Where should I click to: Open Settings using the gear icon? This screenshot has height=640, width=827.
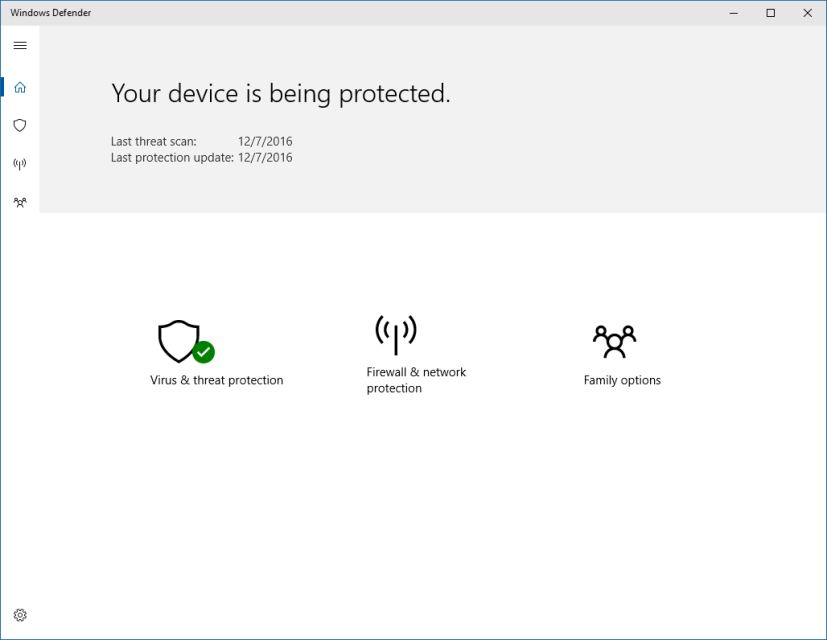click(19, 614)
